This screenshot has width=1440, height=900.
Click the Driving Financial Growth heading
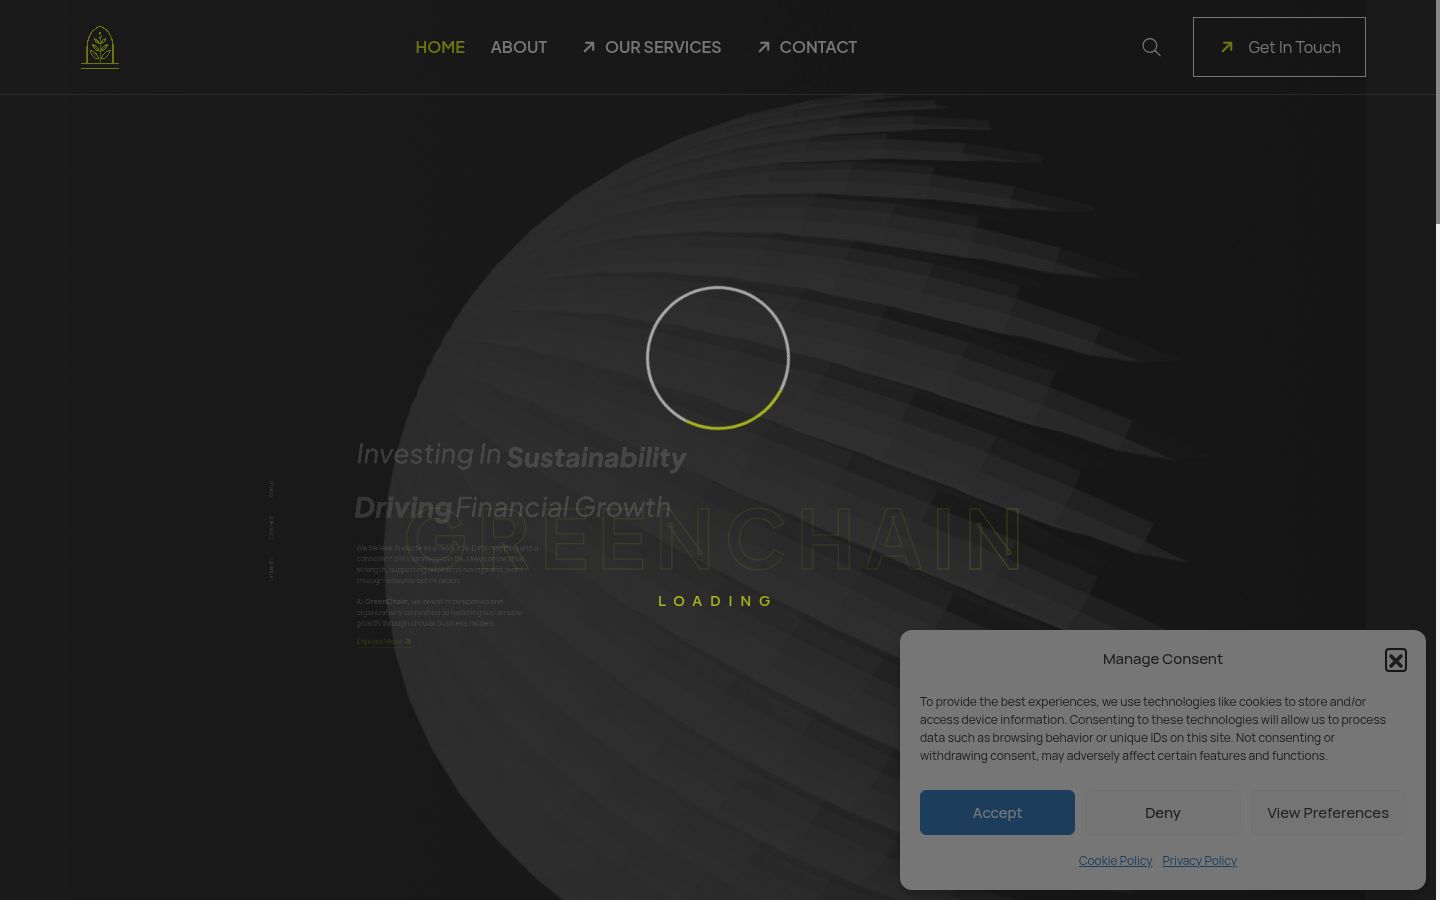513,507
